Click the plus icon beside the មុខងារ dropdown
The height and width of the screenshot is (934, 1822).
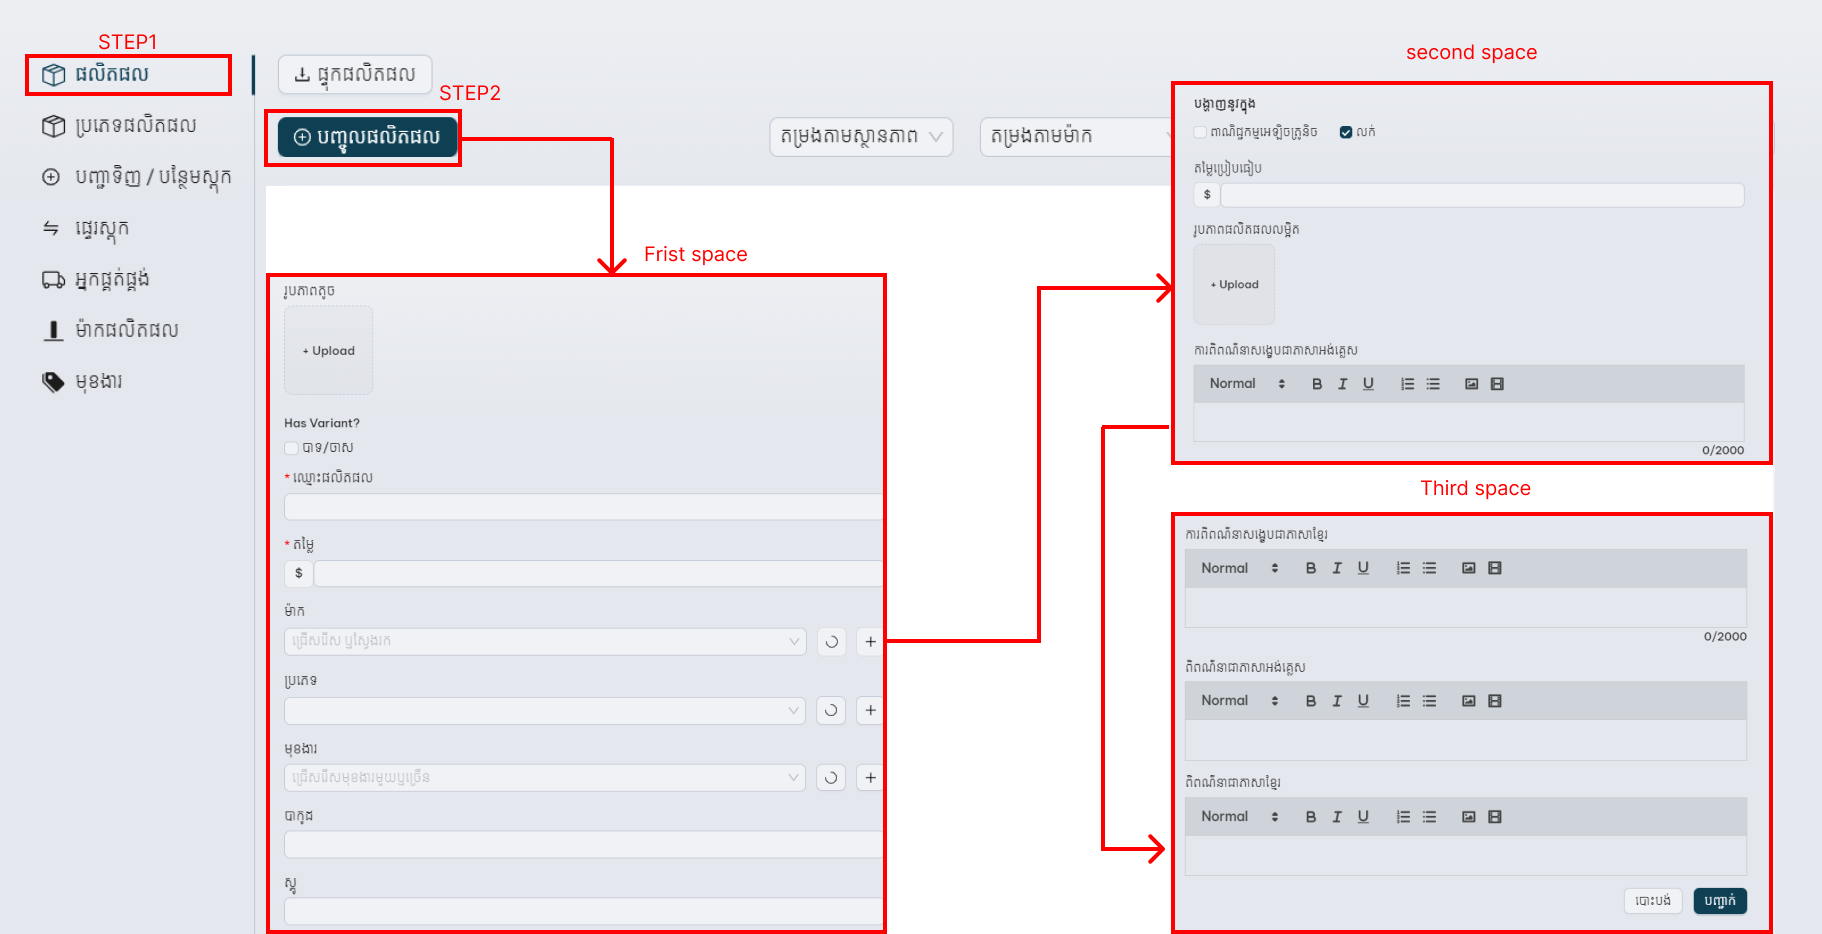(870, 778)
